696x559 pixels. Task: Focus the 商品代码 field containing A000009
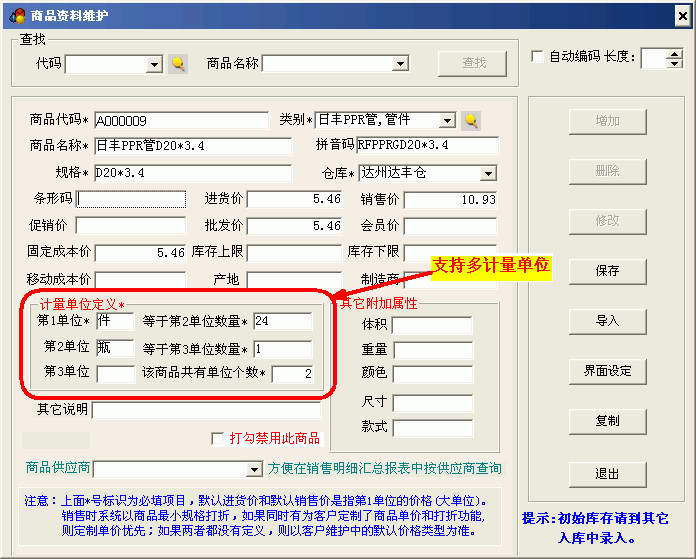[182, 121]
